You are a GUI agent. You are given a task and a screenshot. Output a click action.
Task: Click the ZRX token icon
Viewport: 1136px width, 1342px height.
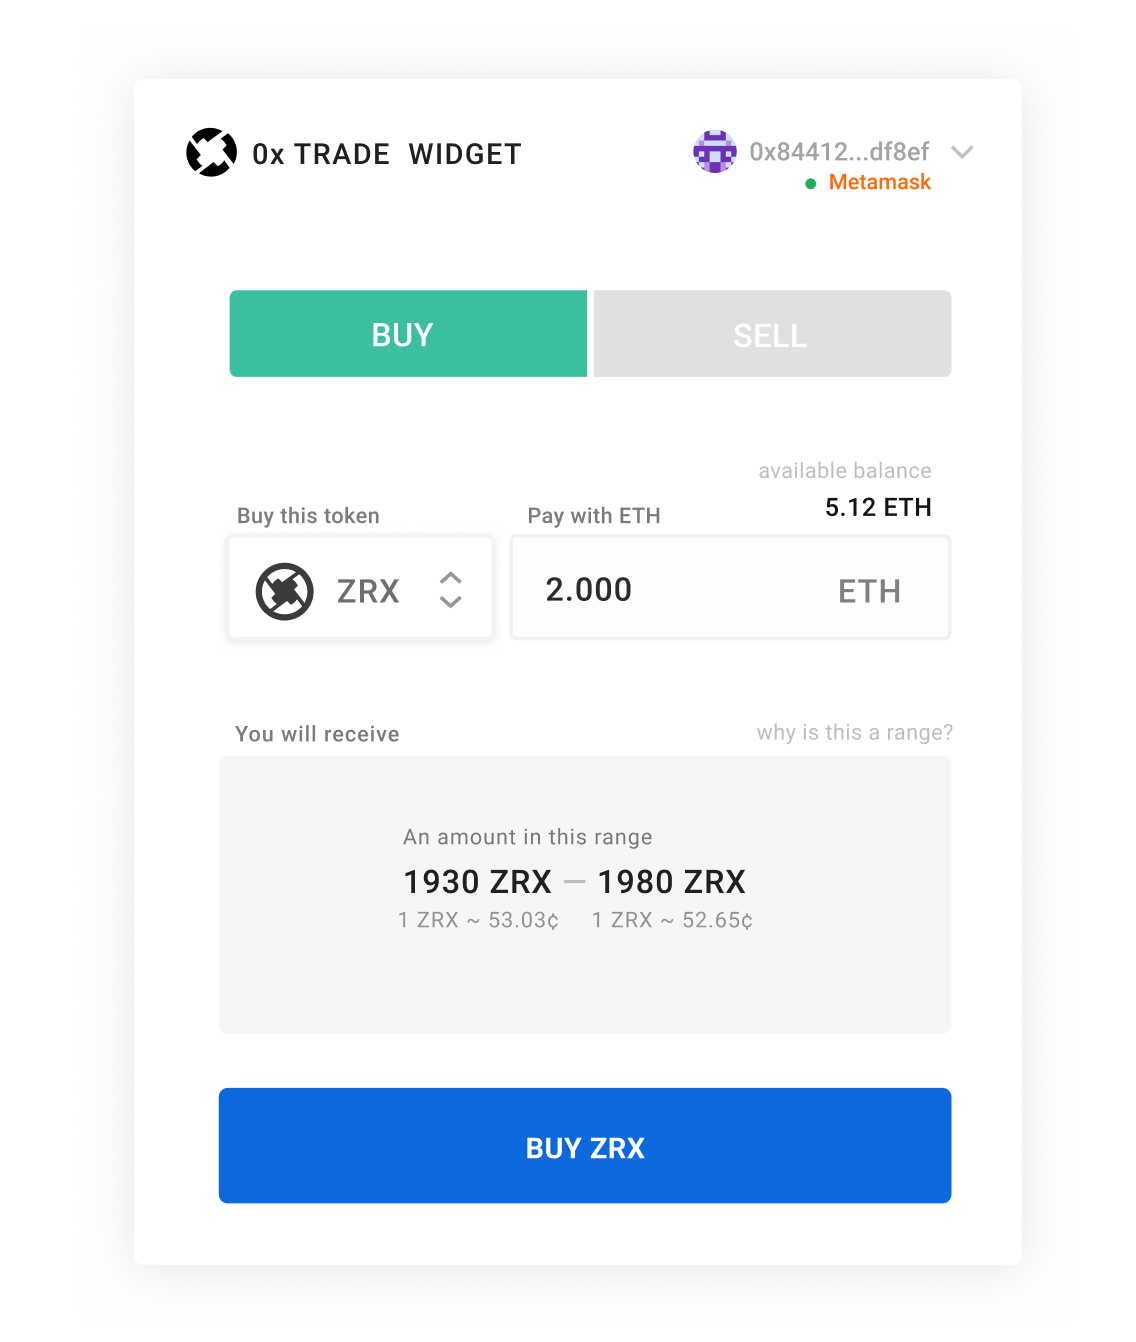point(285,591)
